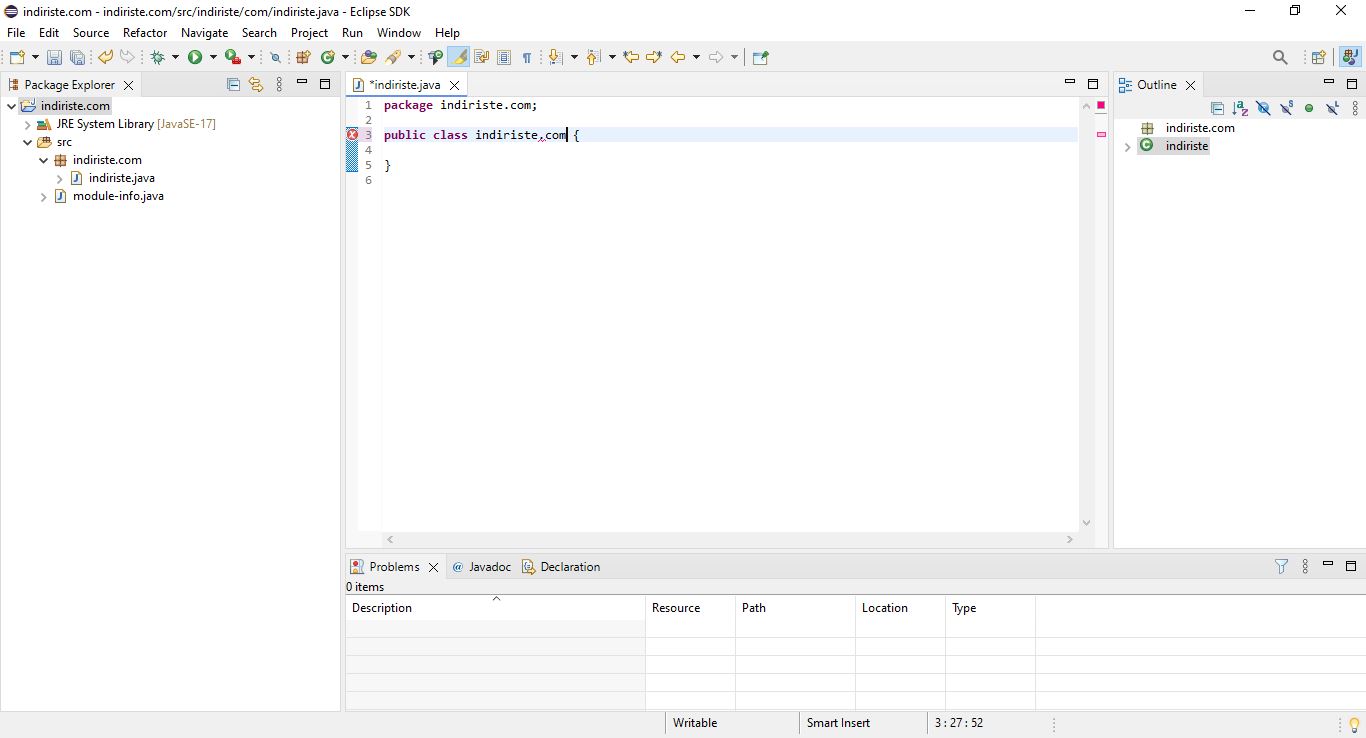1366x738 pixels.
Task: Open Problems view filter funnel icon
Action: pos(1281,567)
